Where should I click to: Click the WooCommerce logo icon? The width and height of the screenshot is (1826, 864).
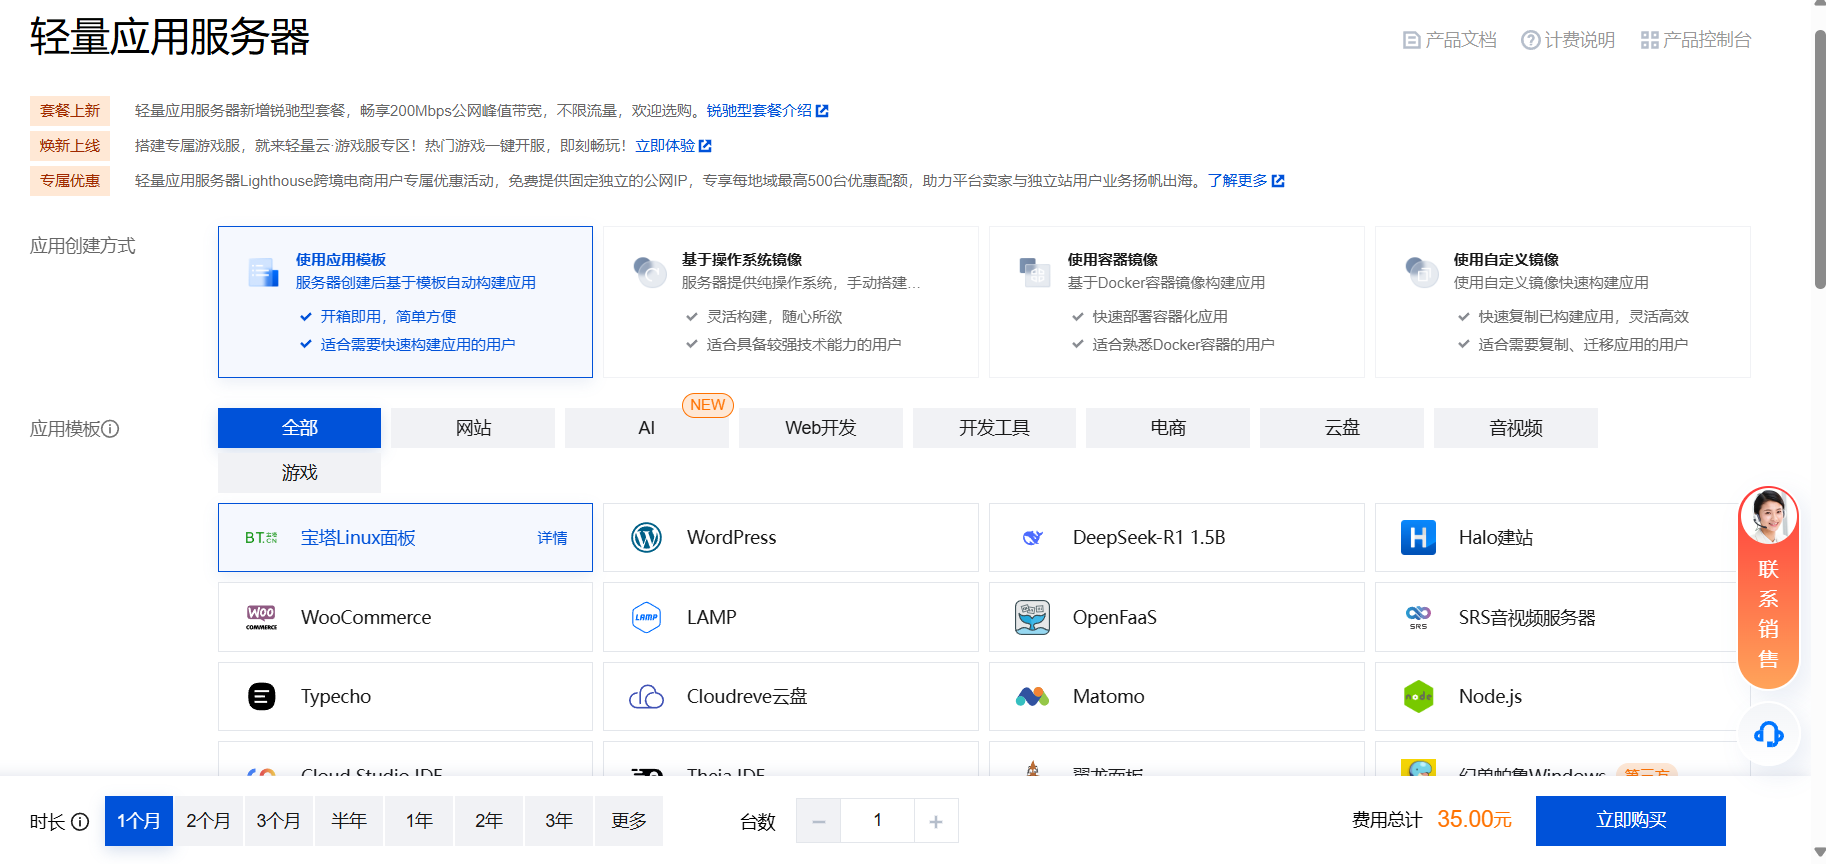click(x=261, y=617)
